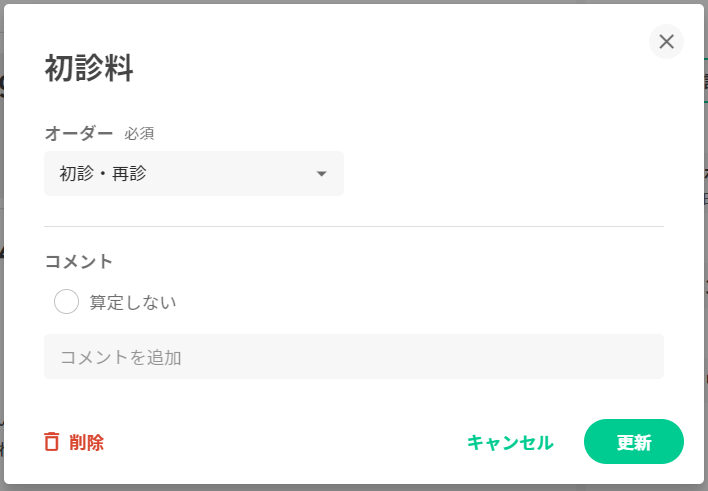Screen dimensions: 708x491
Task: Click the empty space between 削除 and キャンセル
Action: click(x=280, y=443)
